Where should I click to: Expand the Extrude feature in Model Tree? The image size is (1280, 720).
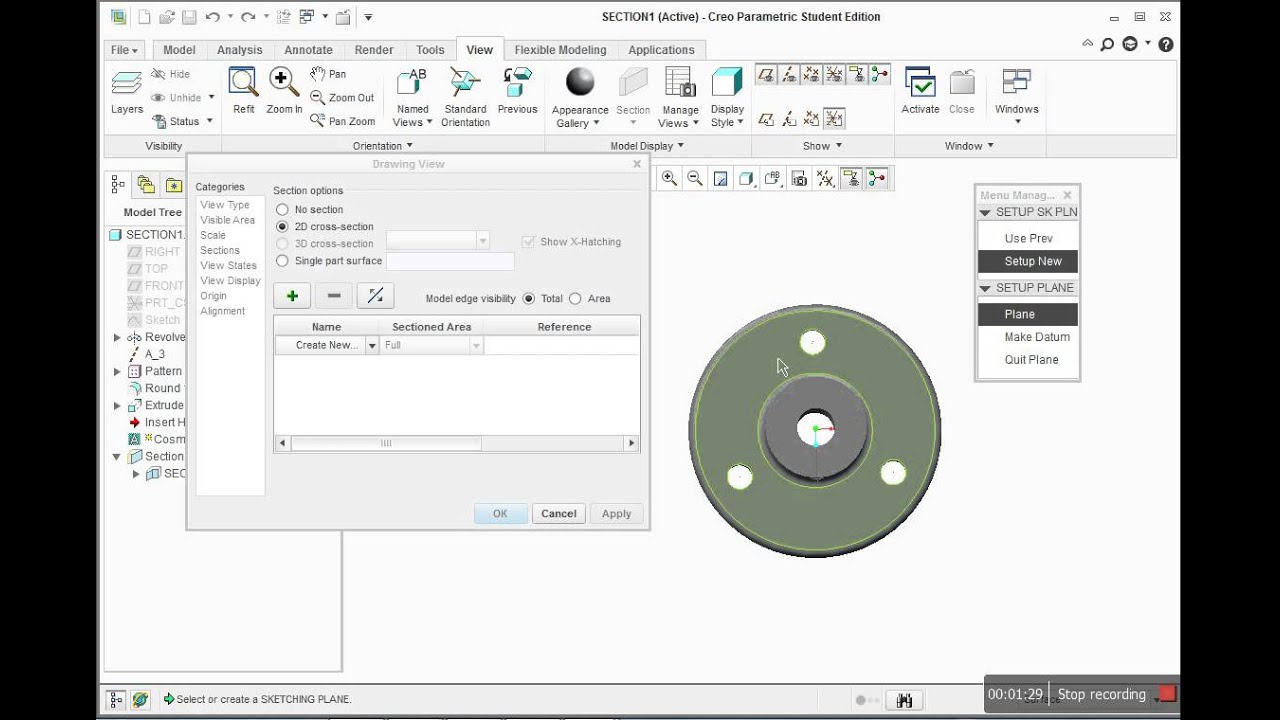[x=117, y=406]
